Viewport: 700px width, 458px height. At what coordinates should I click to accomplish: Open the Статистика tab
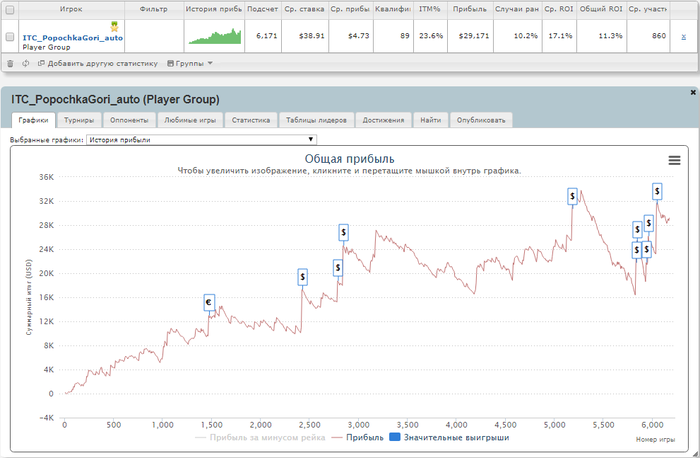click(x=251, y=120)
